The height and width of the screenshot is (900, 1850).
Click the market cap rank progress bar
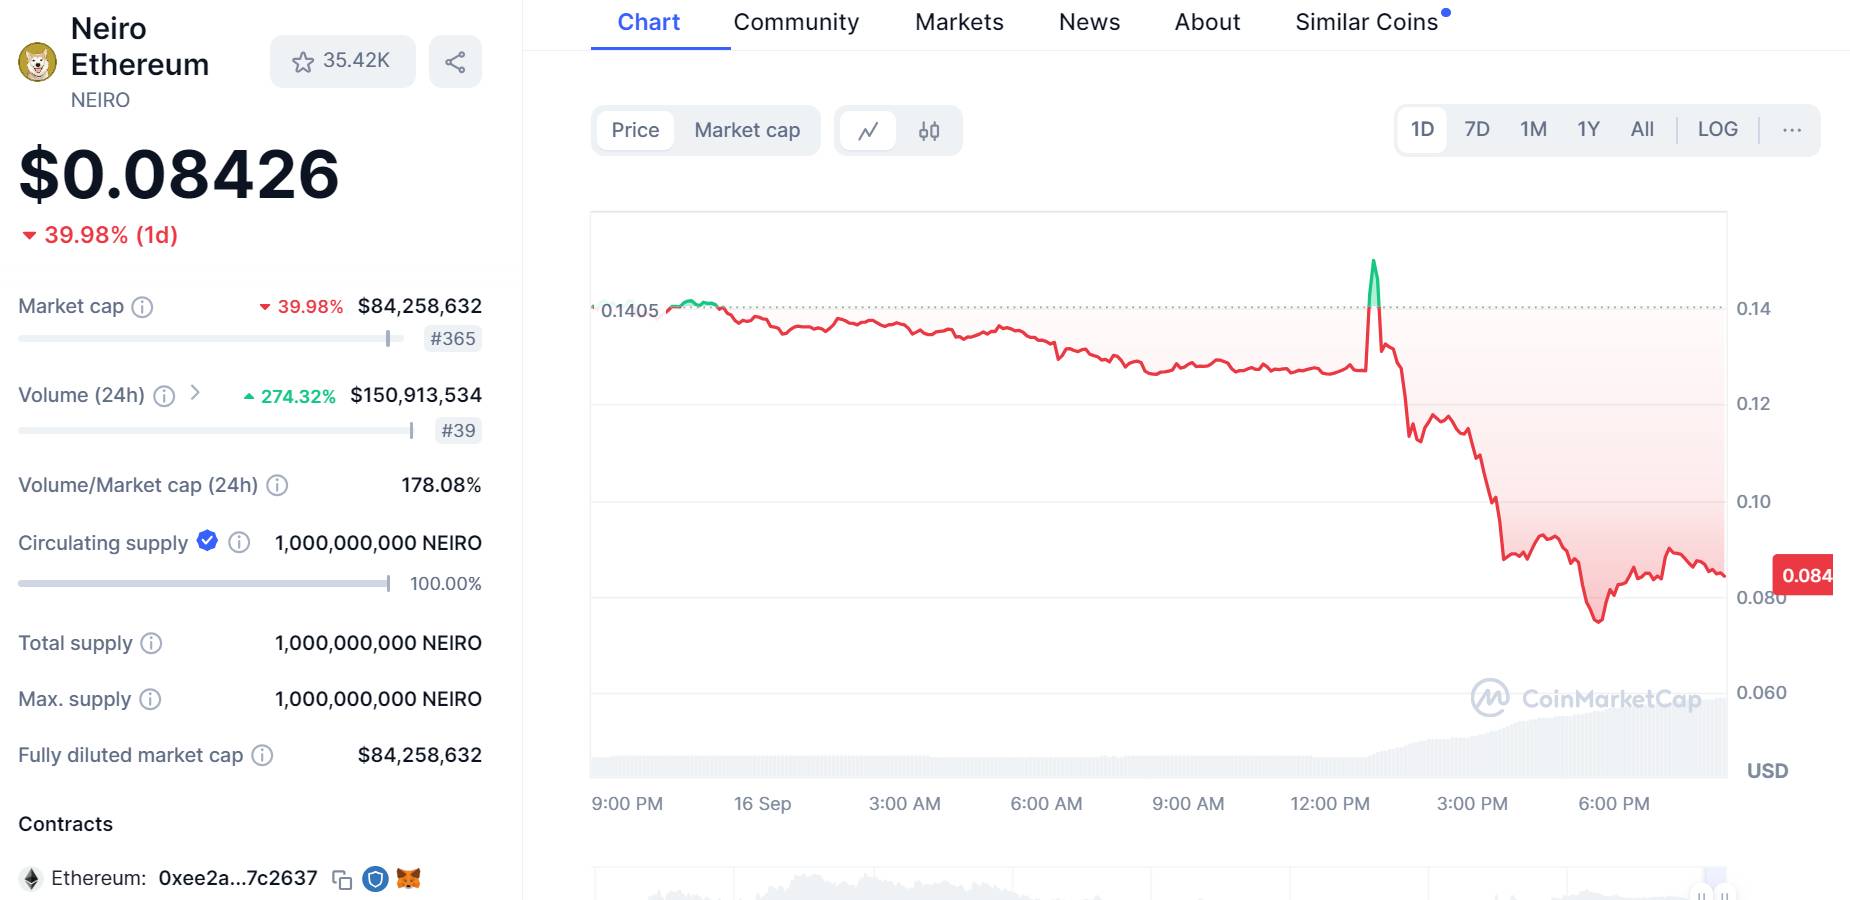click(x=211, y=339)
